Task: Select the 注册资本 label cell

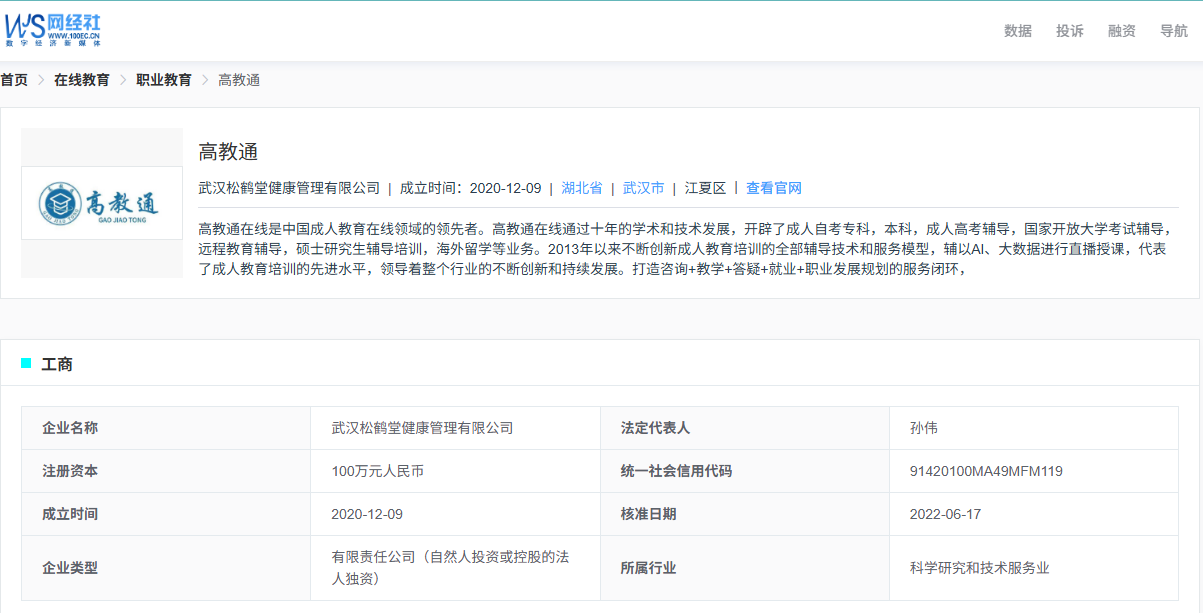Action: pyautogui.click(x=167, y=471)
